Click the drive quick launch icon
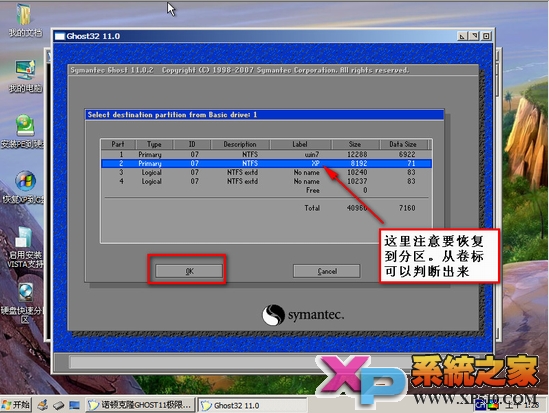 pos(58,405)
